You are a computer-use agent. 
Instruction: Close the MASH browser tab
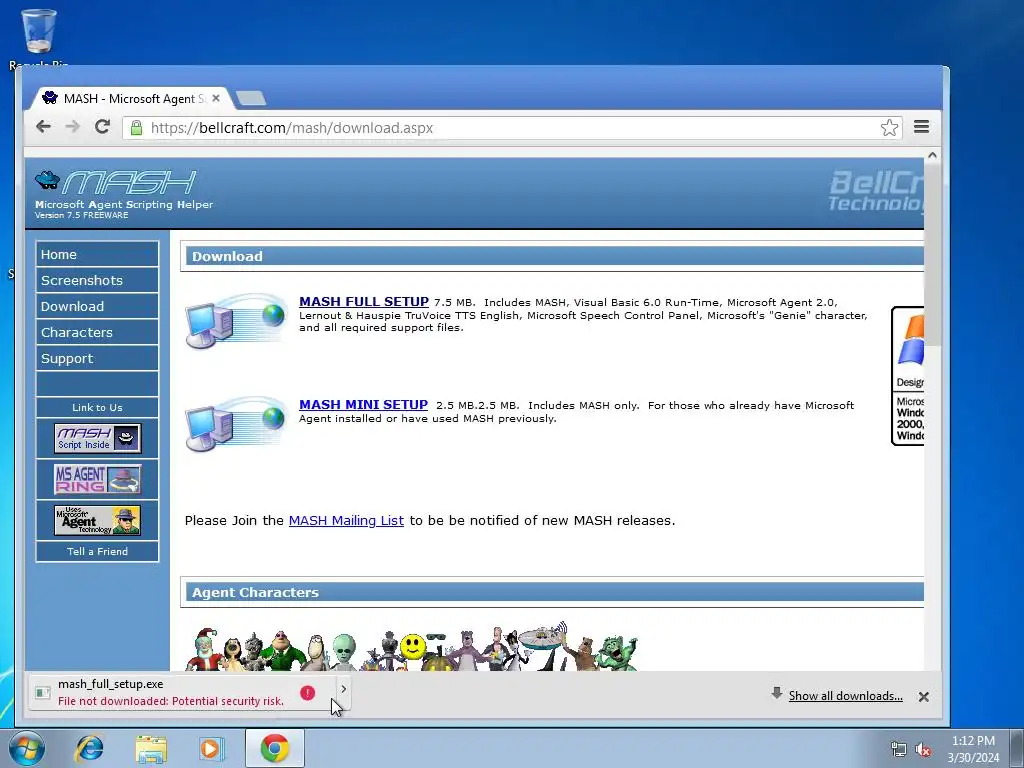click(x=216, y=98)
